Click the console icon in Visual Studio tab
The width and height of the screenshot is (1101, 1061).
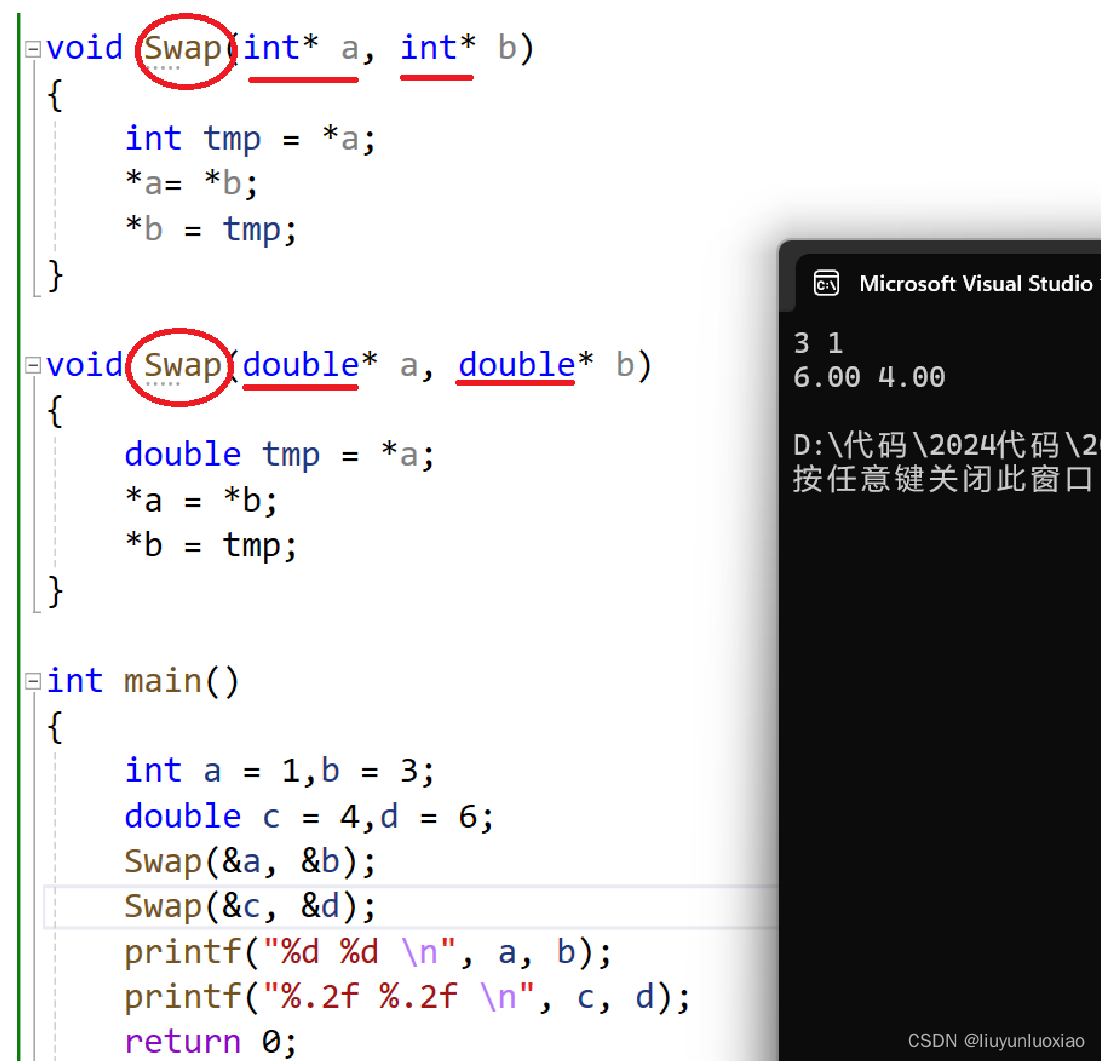tap(826, 284)
